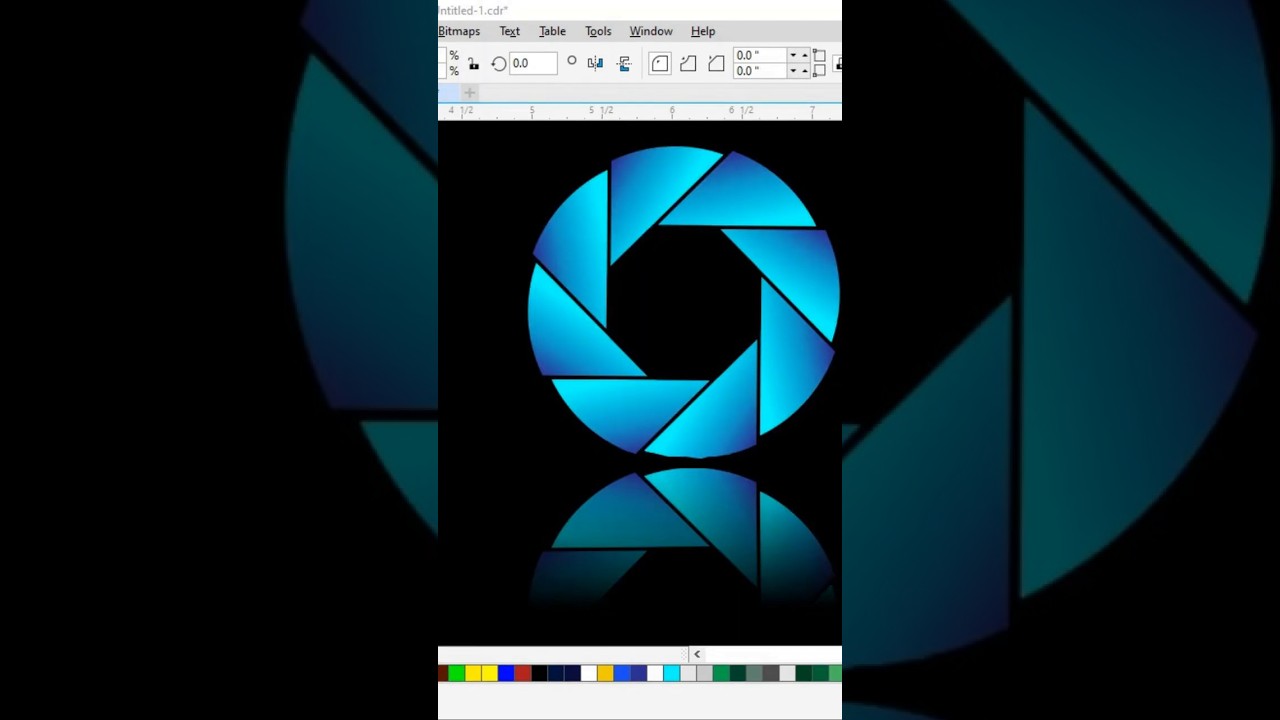Click the lower corner radius field
This screenshot has width=1280, height=720.
coord(760,71)
